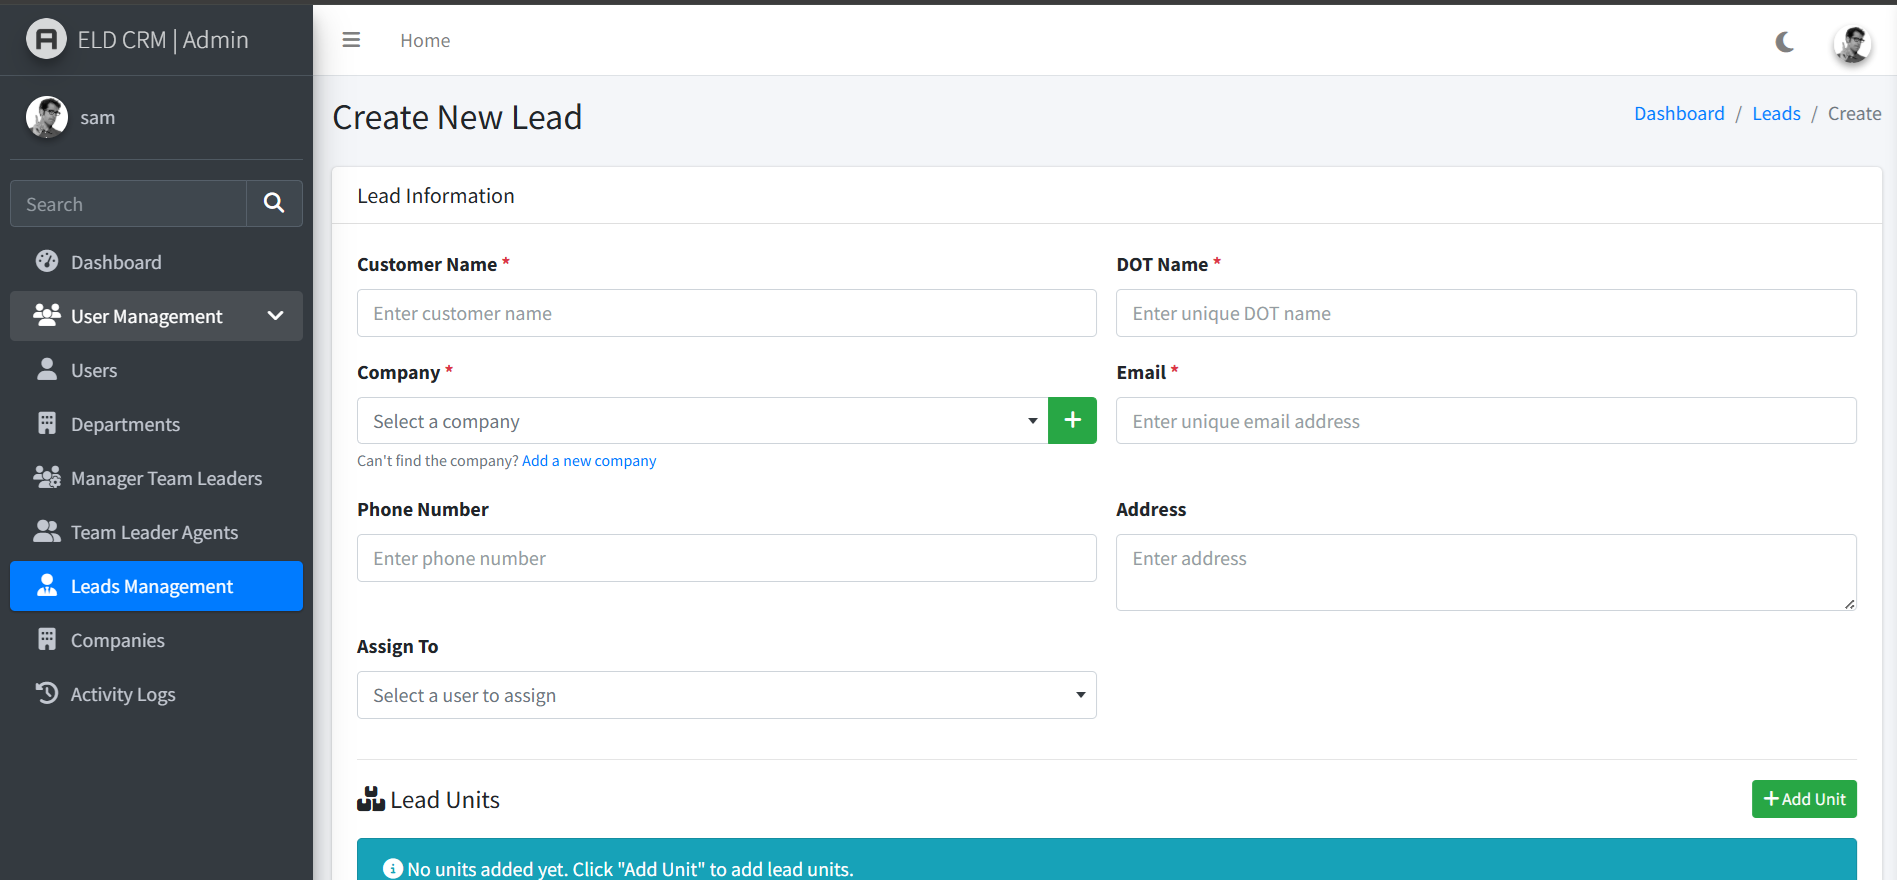1897x880 pixels.
Task: Open the profile avatar in the top bar
Action: 1852,43
